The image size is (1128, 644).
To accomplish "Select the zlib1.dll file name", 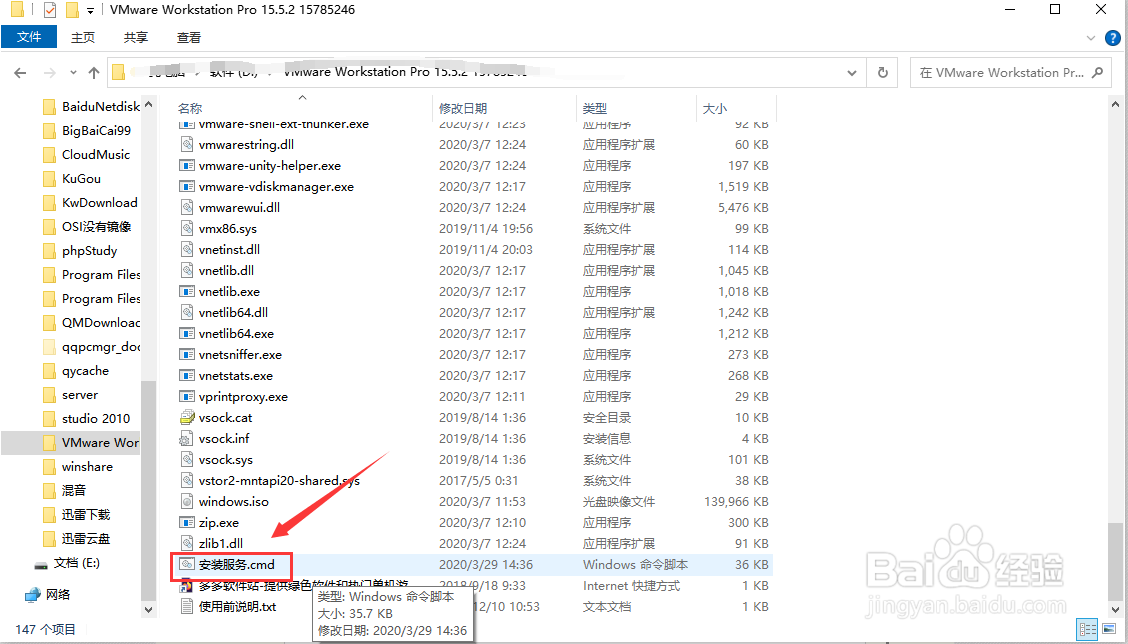I will click(221, 543).
